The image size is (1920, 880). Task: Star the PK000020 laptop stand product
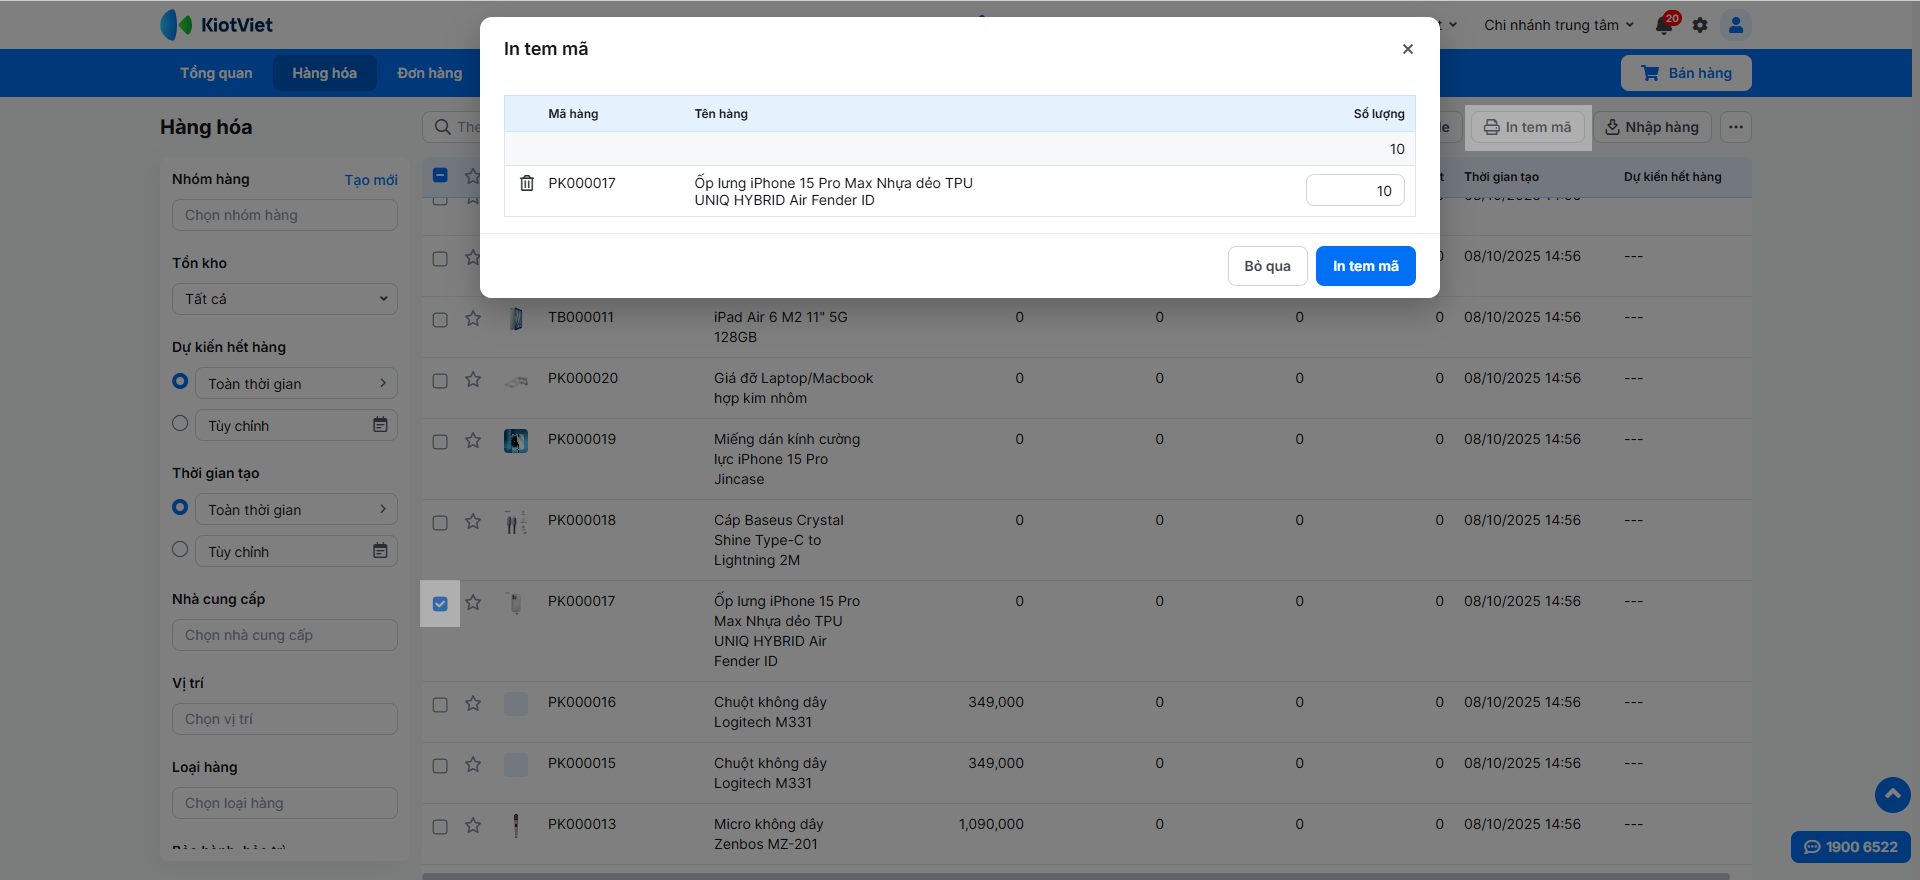tap(473, 380)
